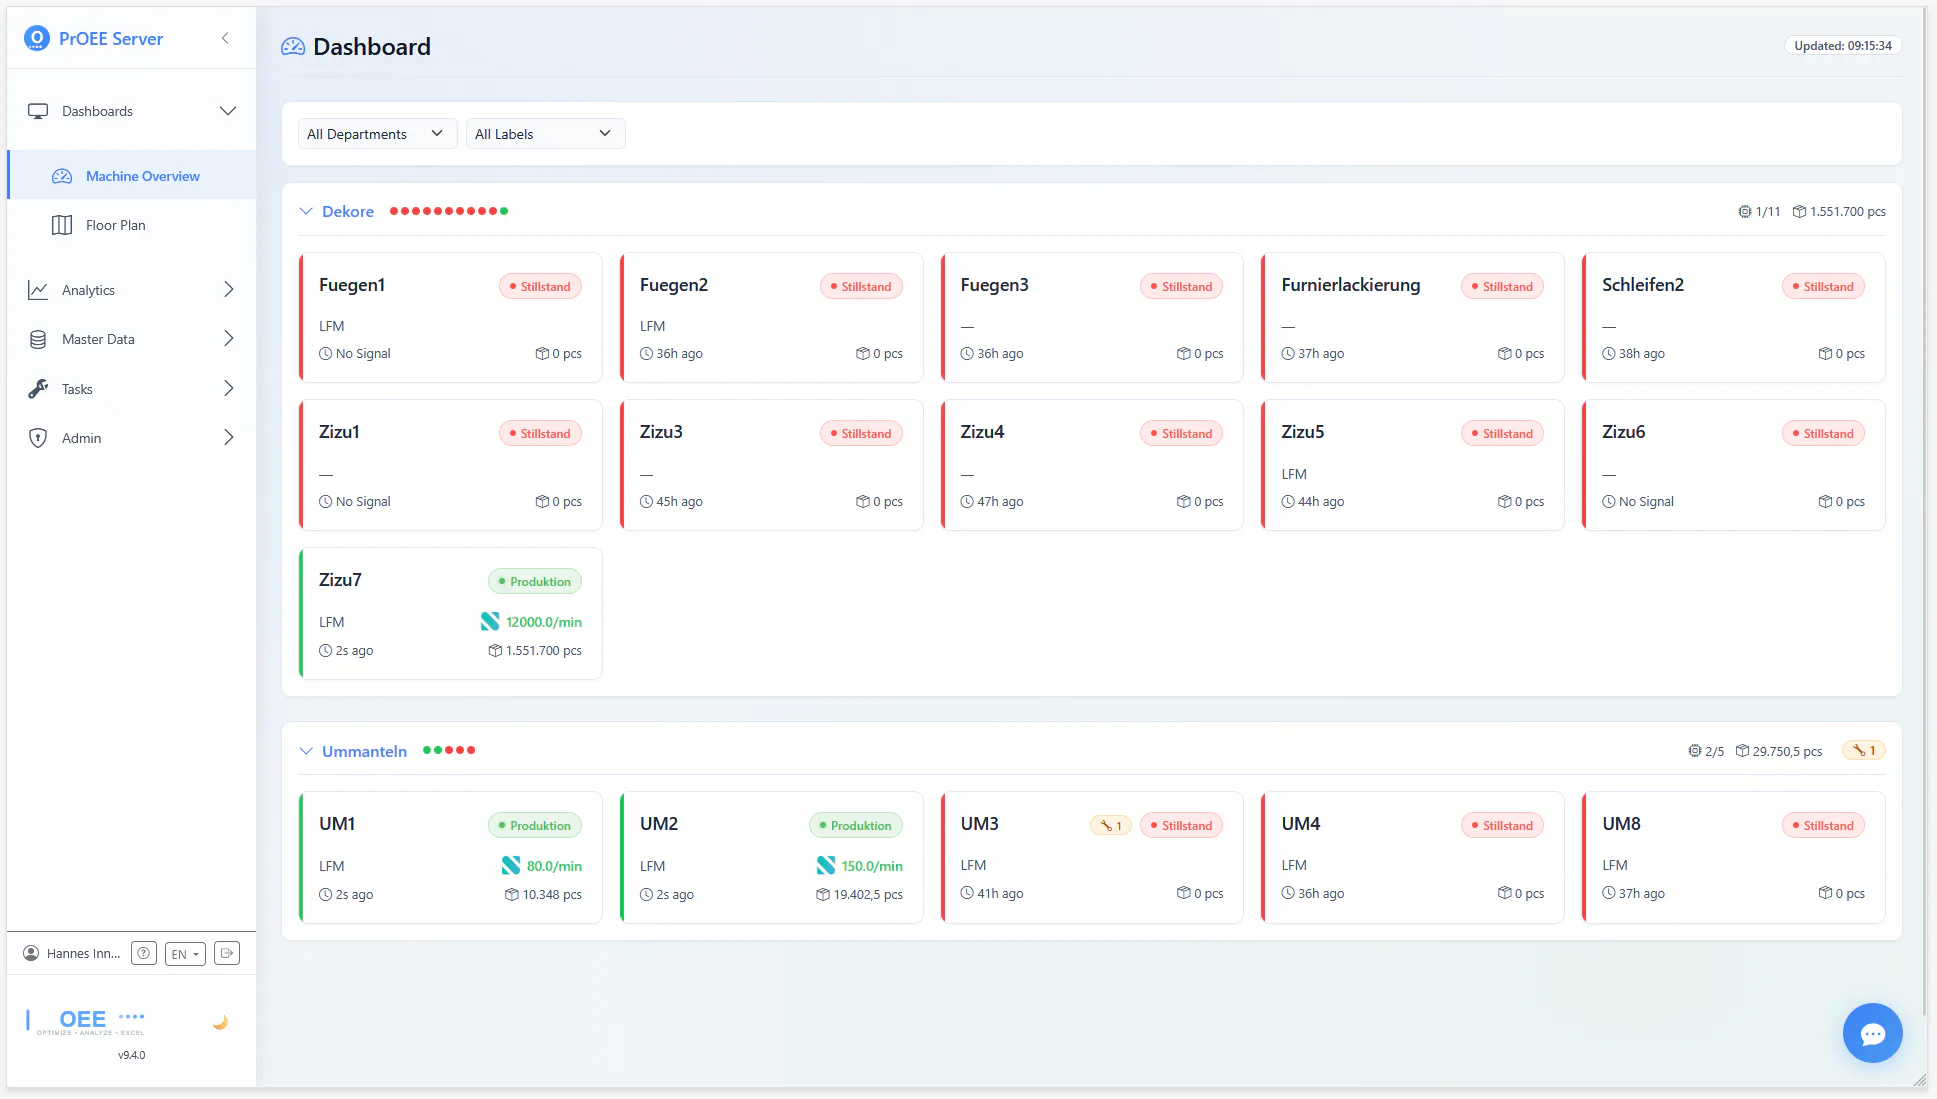The height and width of the screenshot is (1099, 1937).
Task: Open the All Departments dropdown
Action: pyautogui.click(x=376, y=133)
